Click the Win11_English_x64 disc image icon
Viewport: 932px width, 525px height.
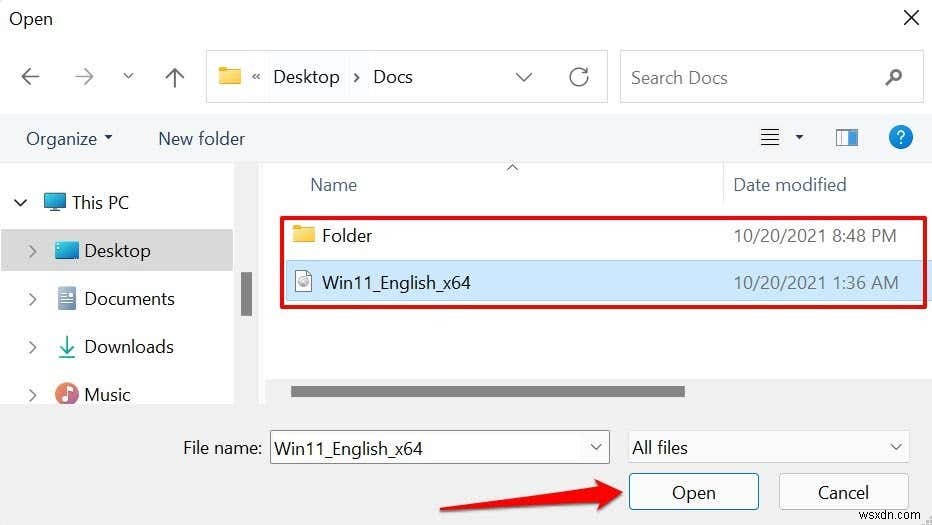[x=304, y=281]
